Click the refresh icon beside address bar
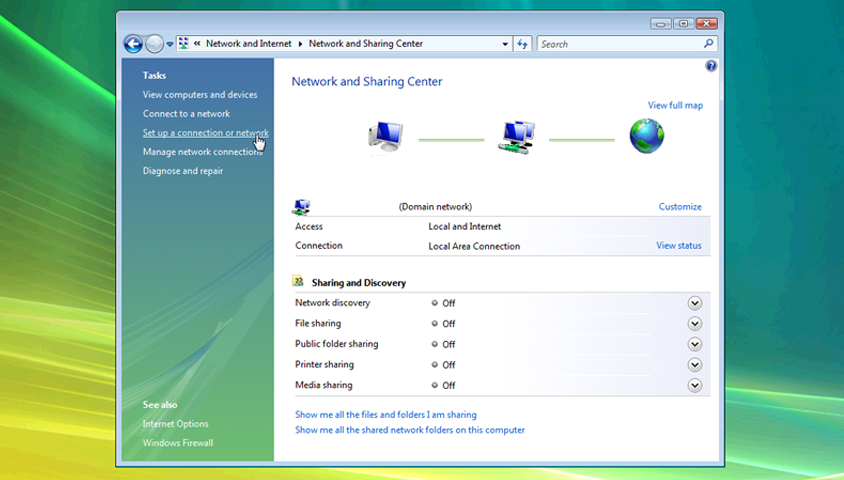 click(523, 44)
